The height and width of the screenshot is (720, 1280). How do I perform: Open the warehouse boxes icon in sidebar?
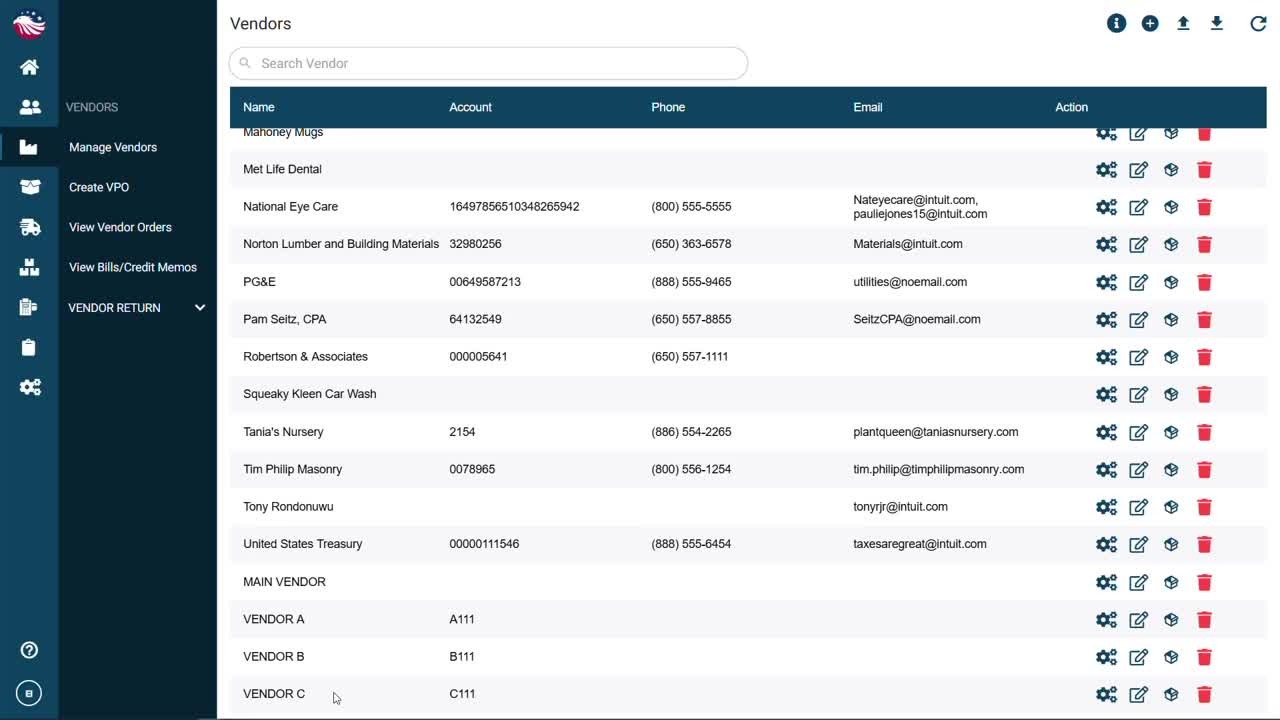(x=29, y=267)
